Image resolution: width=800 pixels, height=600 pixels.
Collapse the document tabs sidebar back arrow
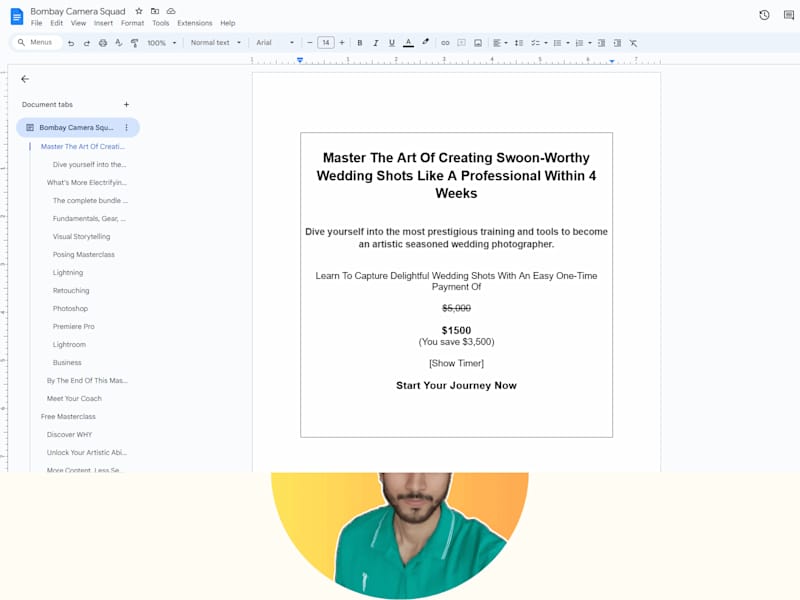click(25, 79)
